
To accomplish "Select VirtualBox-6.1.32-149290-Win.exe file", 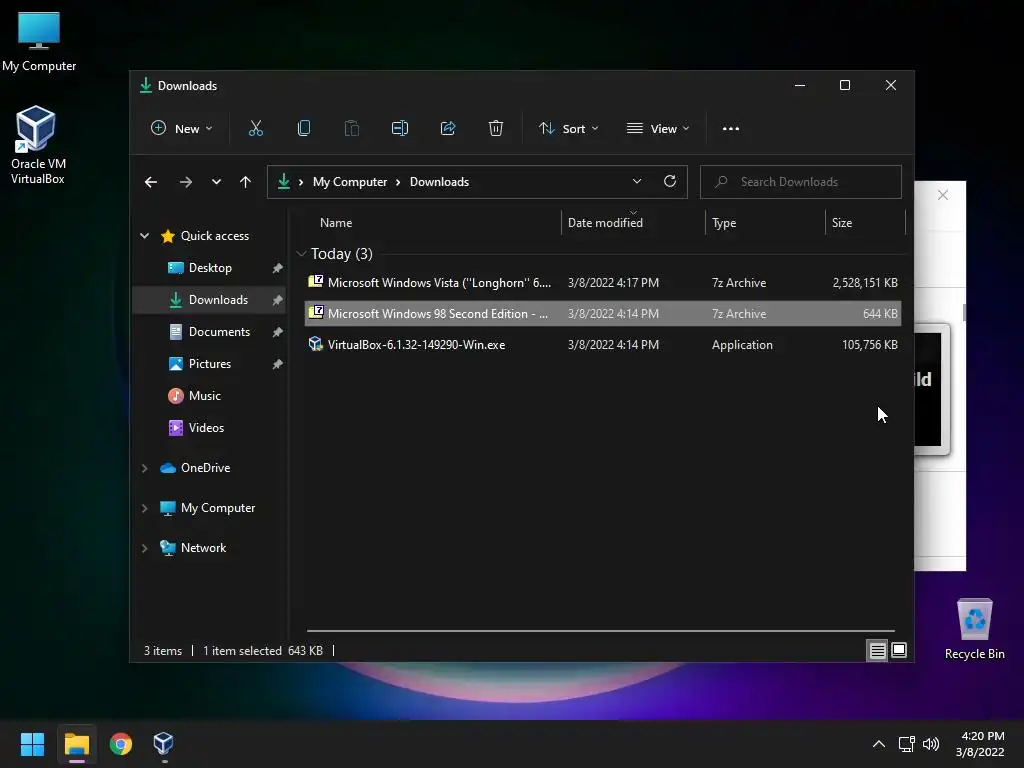I will (603, 345).
